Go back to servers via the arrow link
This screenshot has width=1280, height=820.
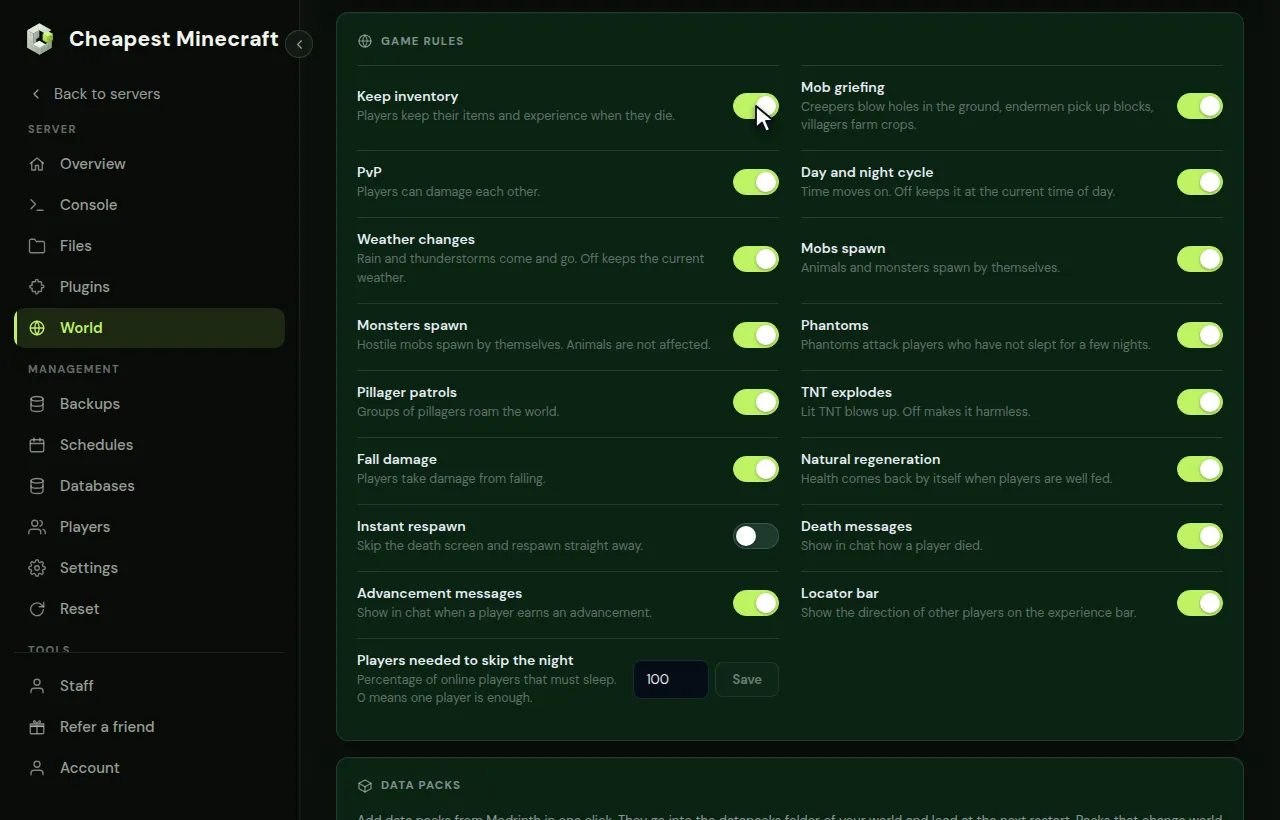(95, 94)
